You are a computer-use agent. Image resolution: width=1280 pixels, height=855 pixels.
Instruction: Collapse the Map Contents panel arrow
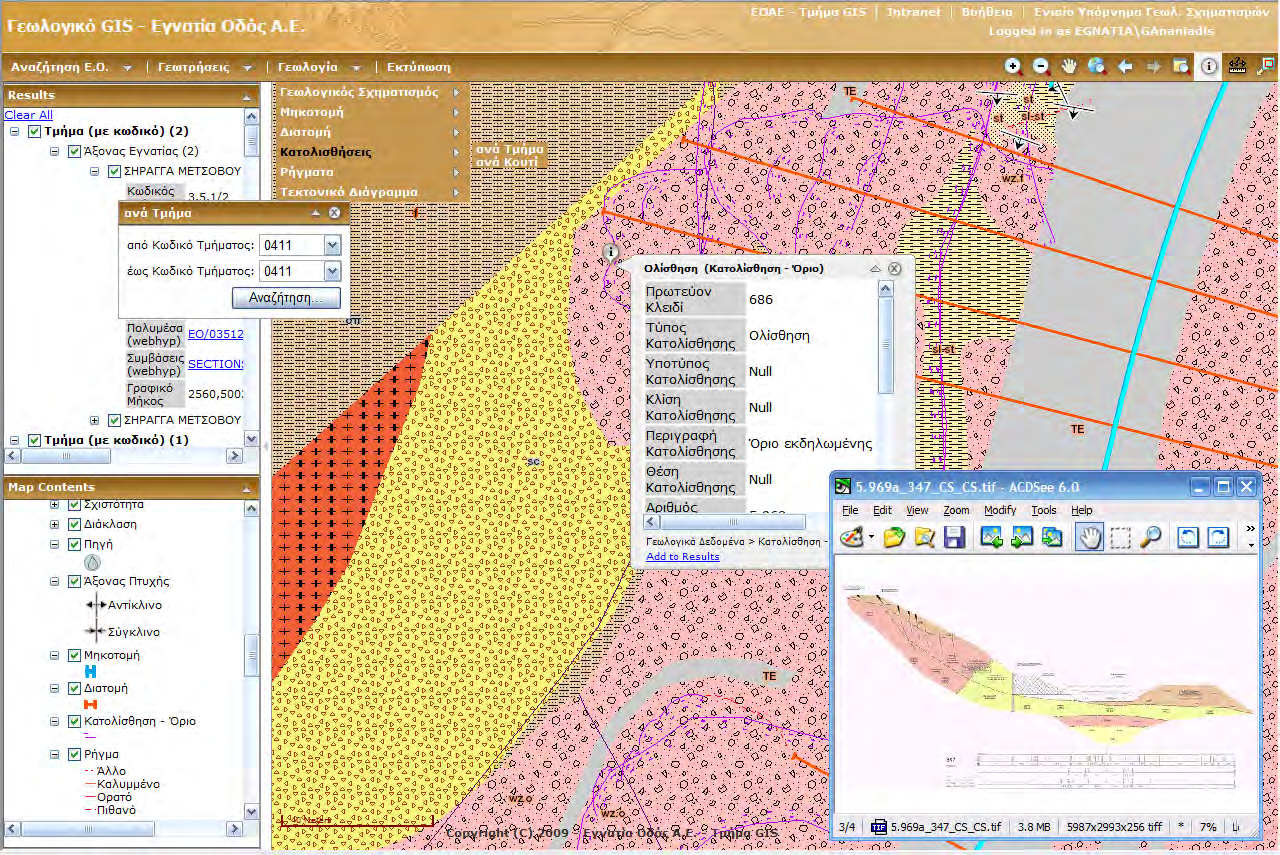coord(245,488)
